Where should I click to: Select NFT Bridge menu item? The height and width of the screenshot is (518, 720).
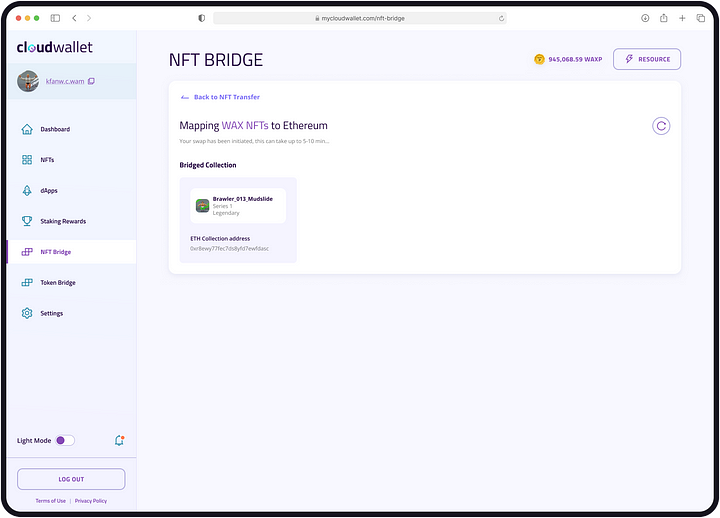[72, 252]
